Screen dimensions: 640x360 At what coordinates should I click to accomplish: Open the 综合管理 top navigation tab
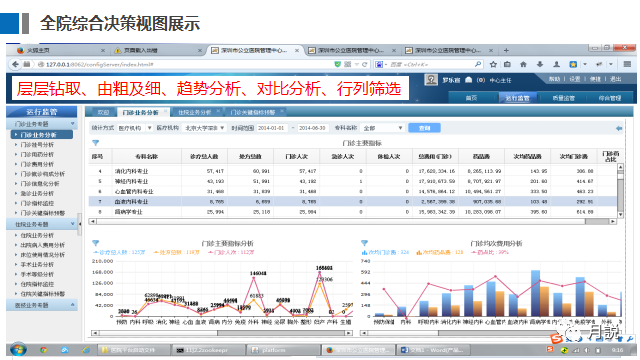click(x=610, y=98)
